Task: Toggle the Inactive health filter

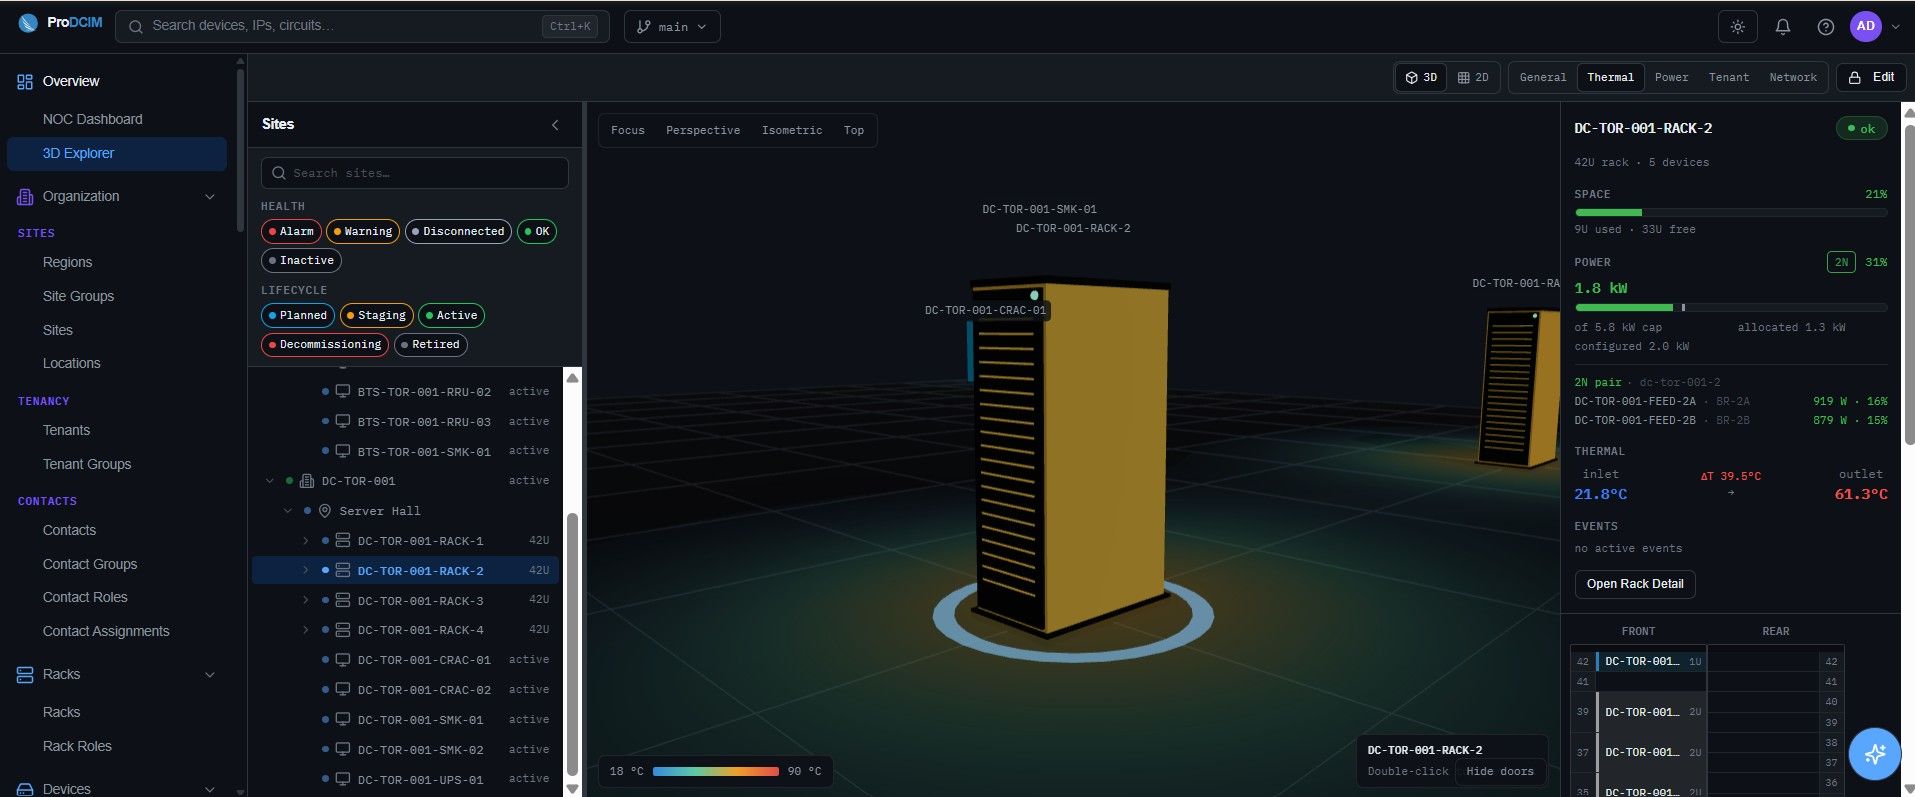Action: tap(301, 260)
